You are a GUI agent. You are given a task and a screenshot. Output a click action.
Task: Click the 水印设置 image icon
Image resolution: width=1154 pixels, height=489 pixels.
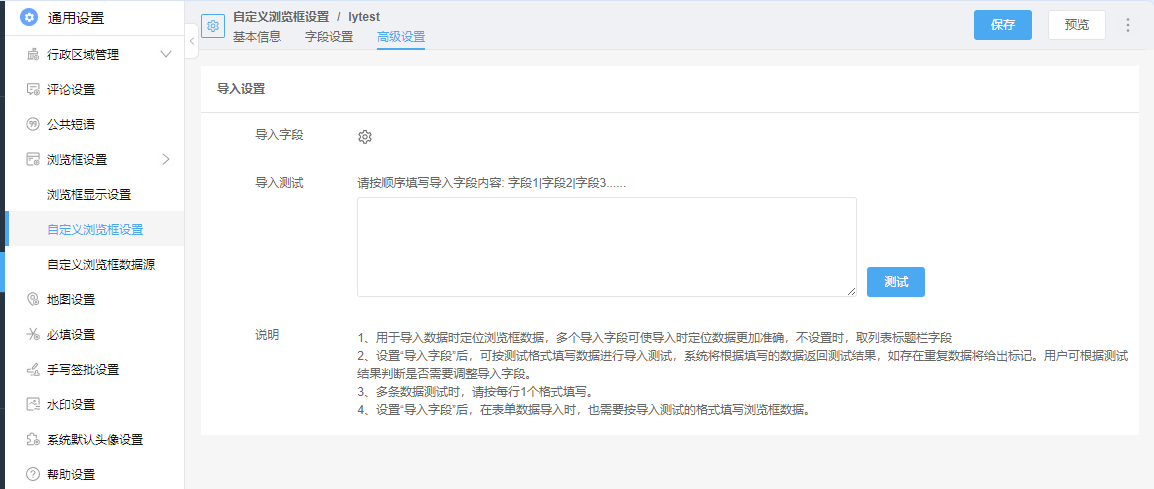coord(32,404)
